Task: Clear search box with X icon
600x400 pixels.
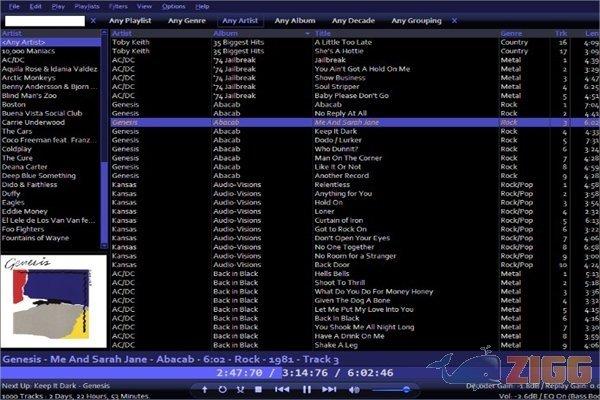Action: 93,20
